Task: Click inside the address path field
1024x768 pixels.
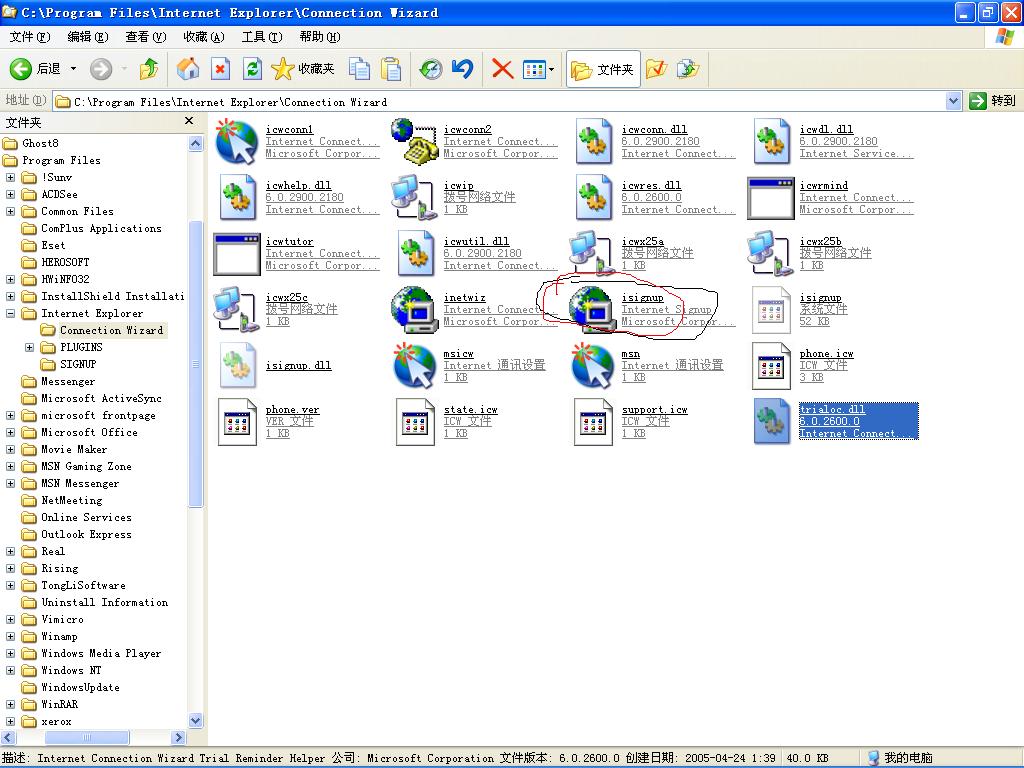Action: 500,102
